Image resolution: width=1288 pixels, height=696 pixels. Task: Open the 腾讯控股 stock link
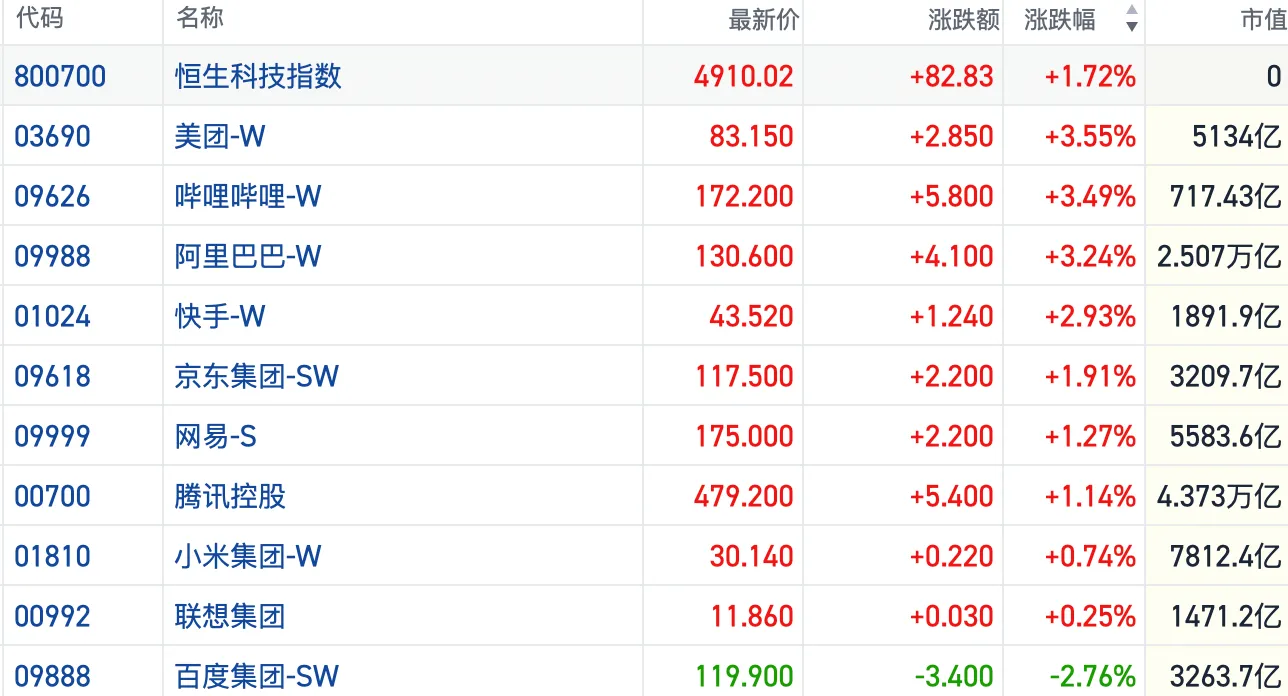click(230, 496)
